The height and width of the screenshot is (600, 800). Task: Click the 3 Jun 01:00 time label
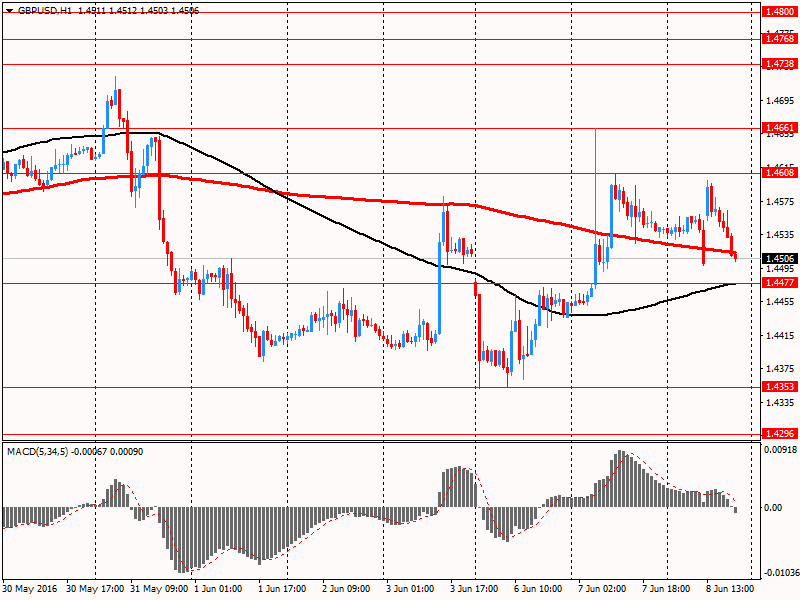click(410, 589)
